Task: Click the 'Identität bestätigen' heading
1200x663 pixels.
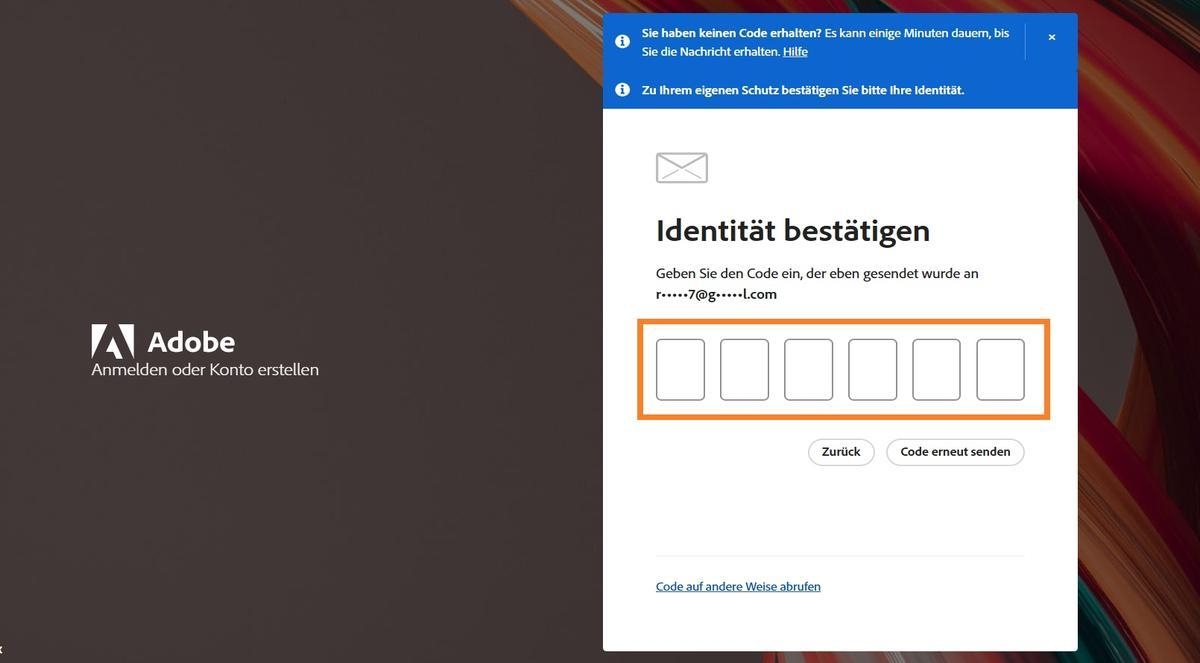Action: [792, 230]
